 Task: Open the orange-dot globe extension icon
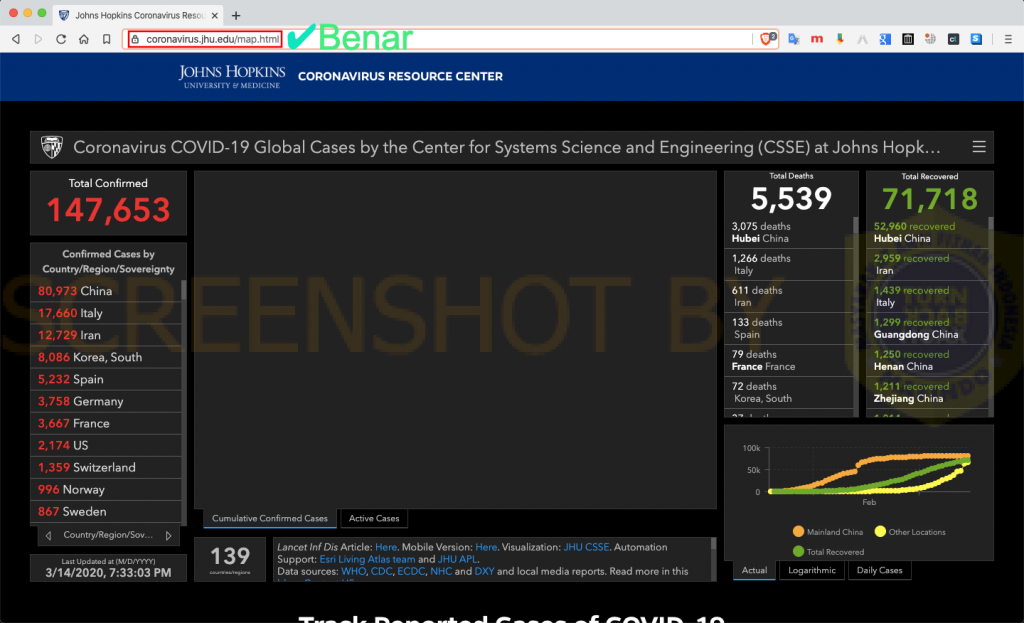(931, 39)
